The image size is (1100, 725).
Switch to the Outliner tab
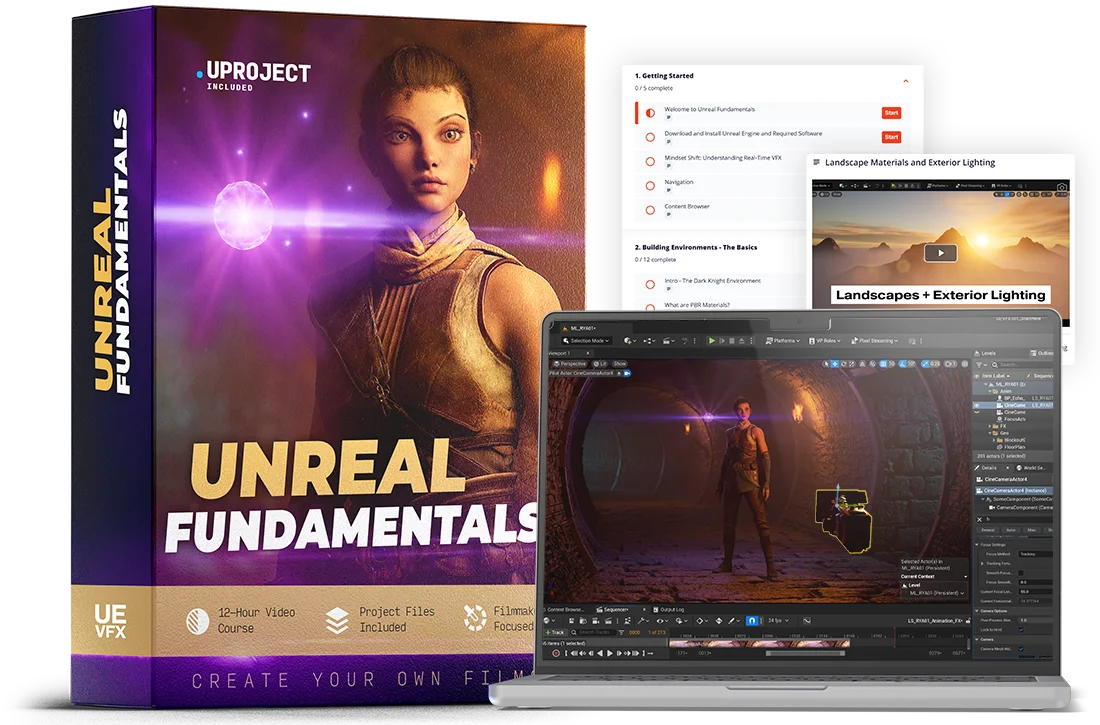tap(1042, 354)
